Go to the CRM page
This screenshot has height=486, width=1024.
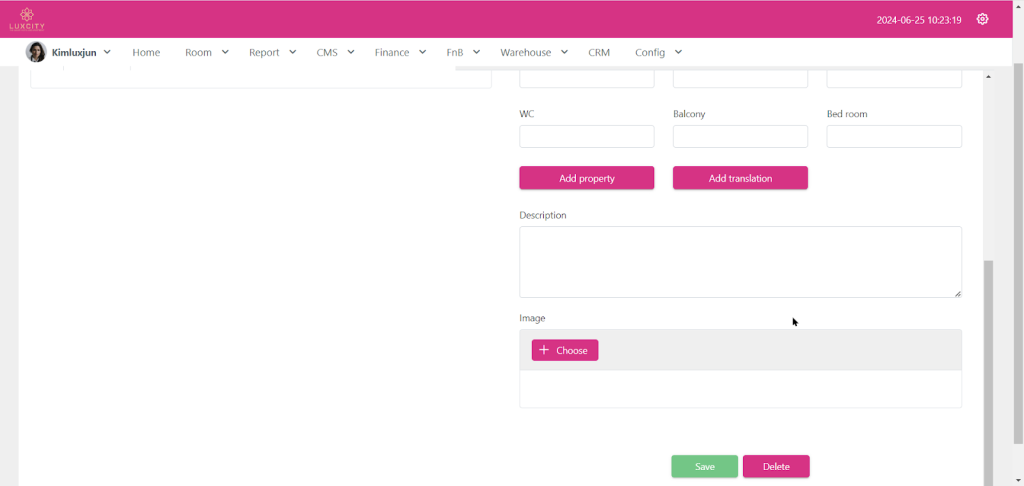tap(599, 52)
